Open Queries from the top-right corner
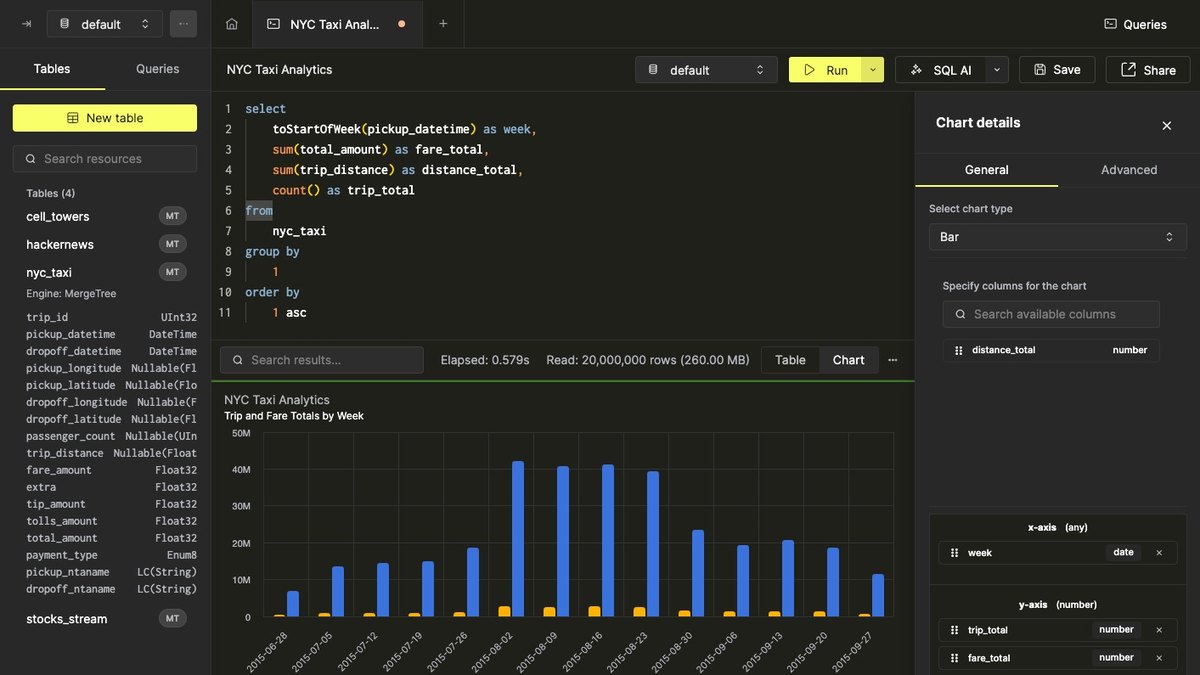The image size is (1200, 675). [x=1135, y=24]
